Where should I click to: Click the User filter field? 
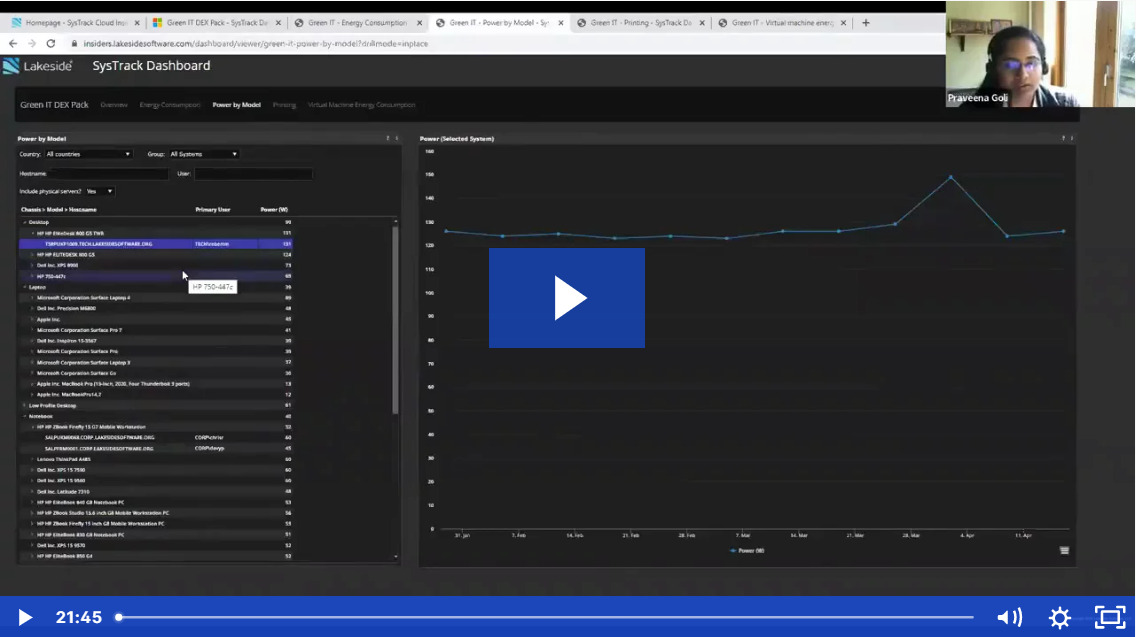click(253, 174)
